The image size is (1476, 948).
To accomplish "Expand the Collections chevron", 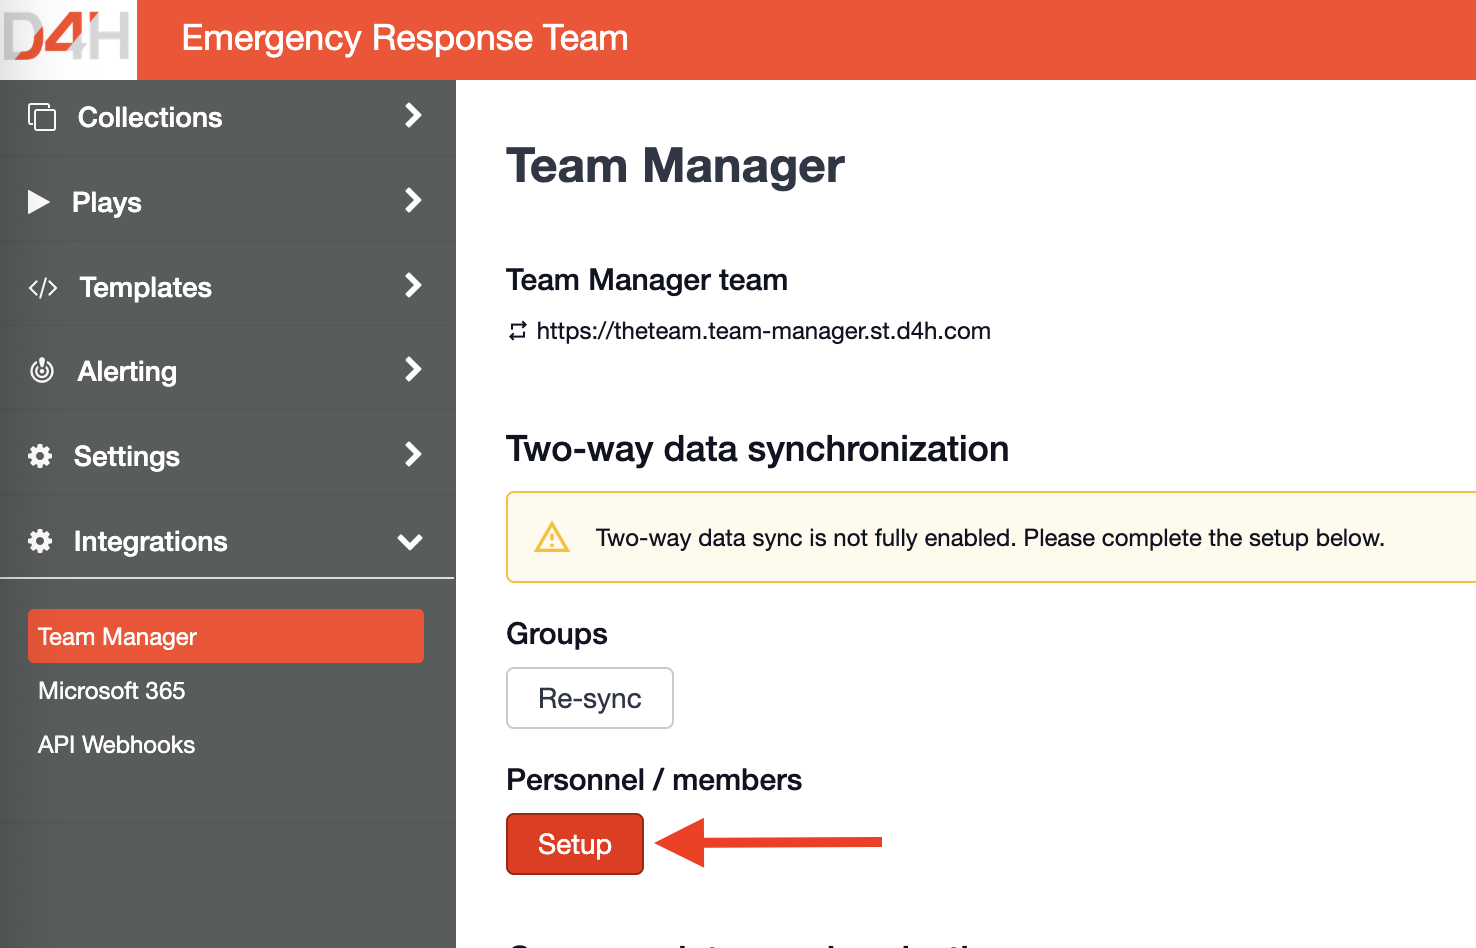I will [x=412, y=115].
